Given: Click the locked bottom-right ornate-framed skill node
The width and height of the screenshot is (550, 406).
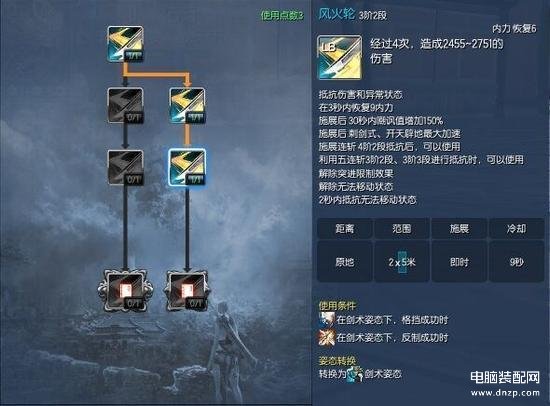Looking at the screenshot, I should point(187,291).
